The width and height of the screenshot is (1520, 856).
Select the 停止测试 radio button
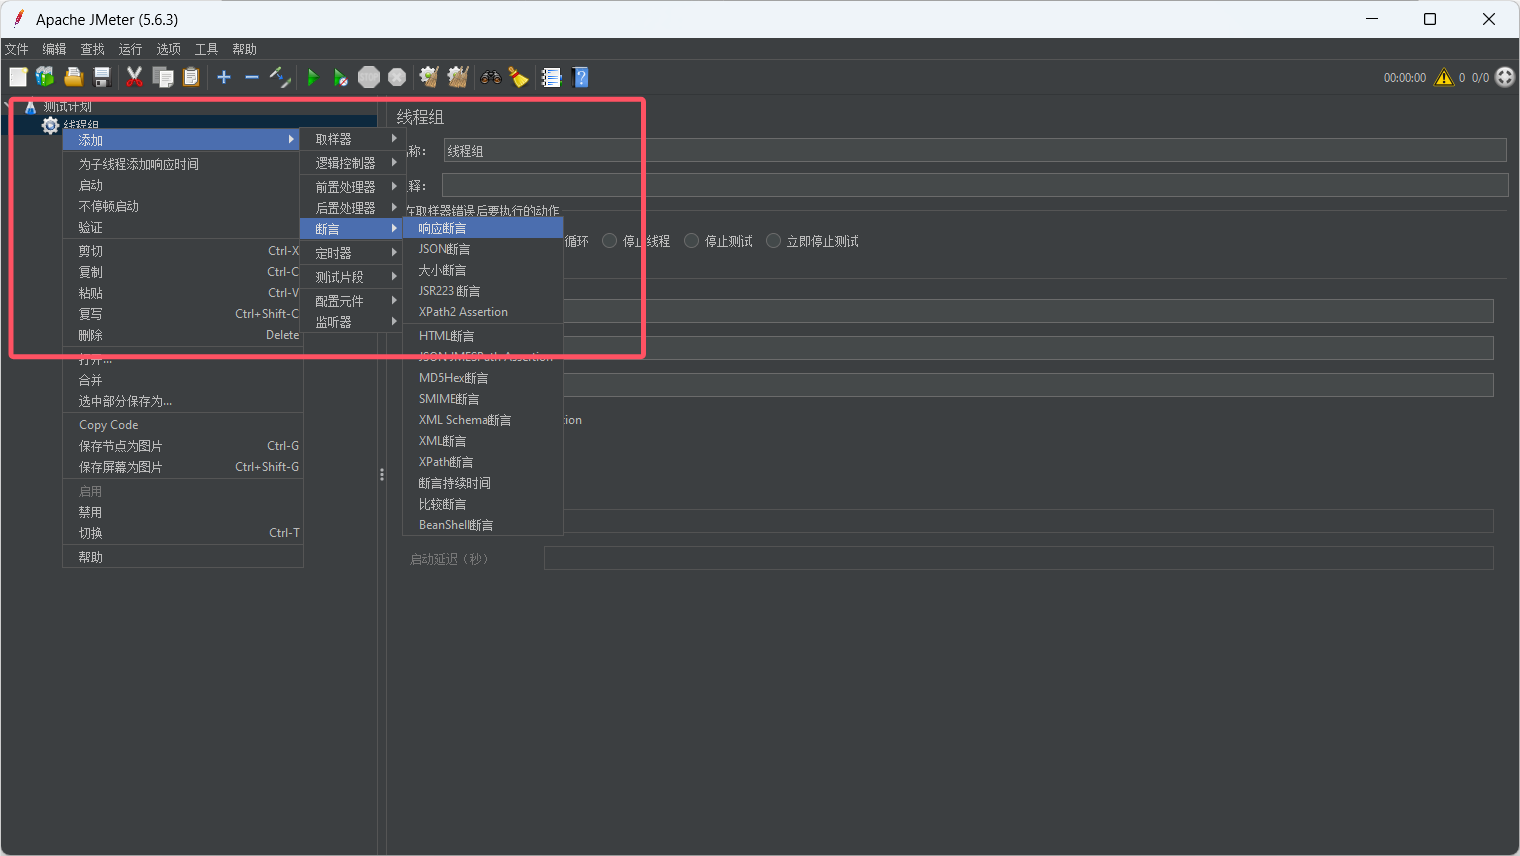691,241
